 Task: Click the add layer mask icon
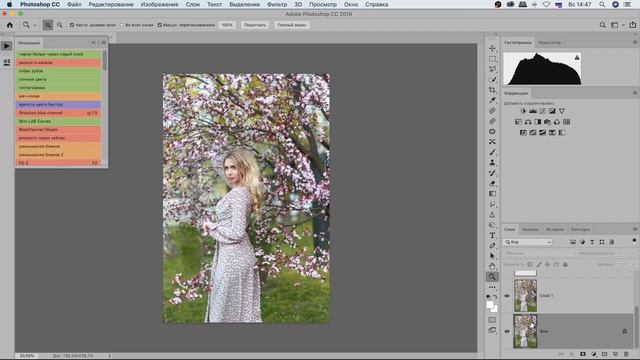583,354
